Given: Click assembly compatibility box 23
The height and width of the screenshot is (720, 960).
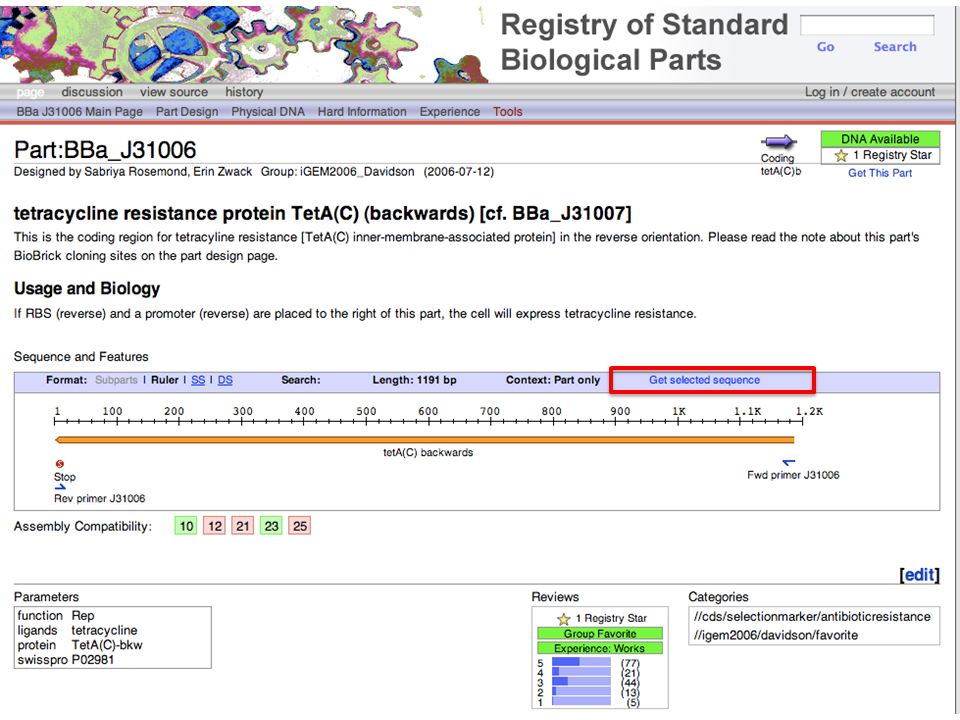Looking at the screenshot, I should click(271, 526).
